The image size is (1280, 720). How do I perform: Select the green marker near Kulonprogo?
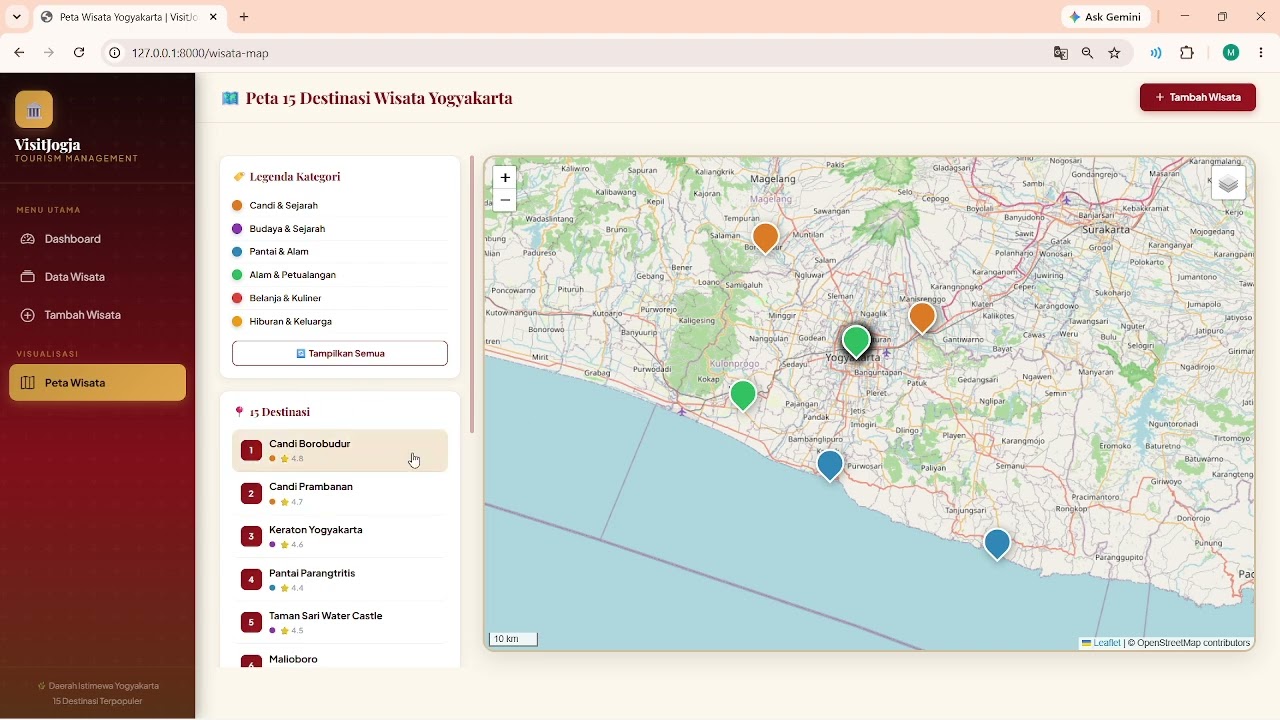pyautogui.click(x=743, y=395)
